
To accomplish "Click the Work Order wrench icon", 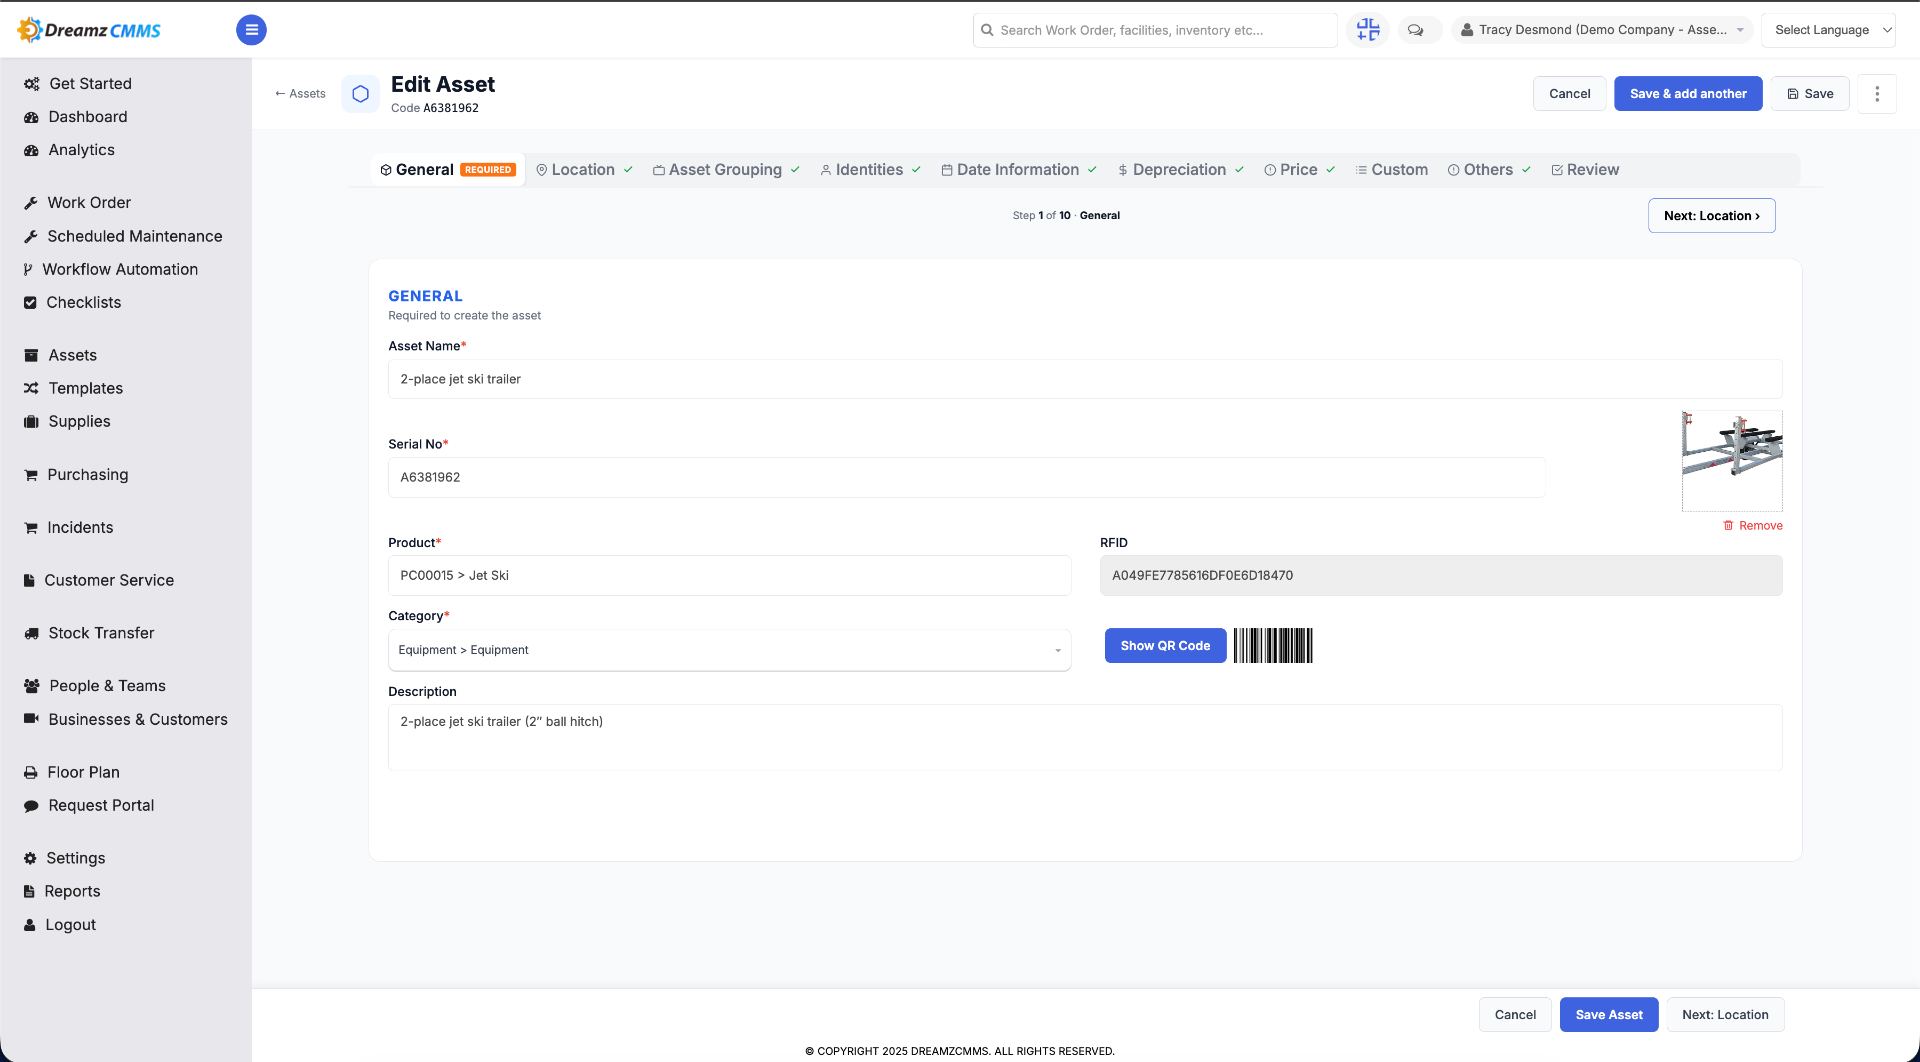I will 31,203.
